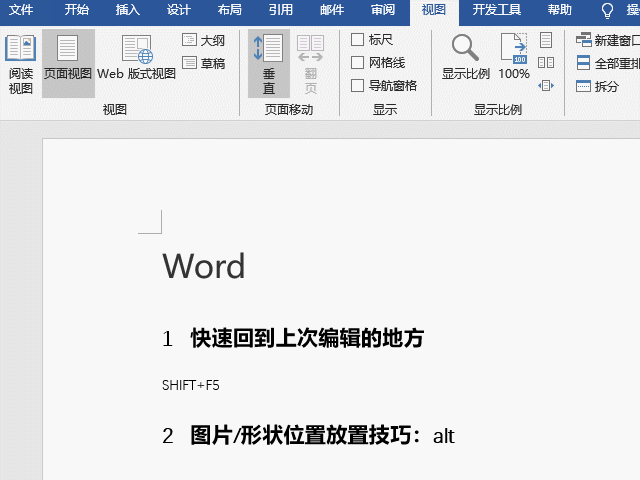Viewport: 640px width, 480px height.
Task: Click the 'SHIFT+F5' text line
Action: 191,385
